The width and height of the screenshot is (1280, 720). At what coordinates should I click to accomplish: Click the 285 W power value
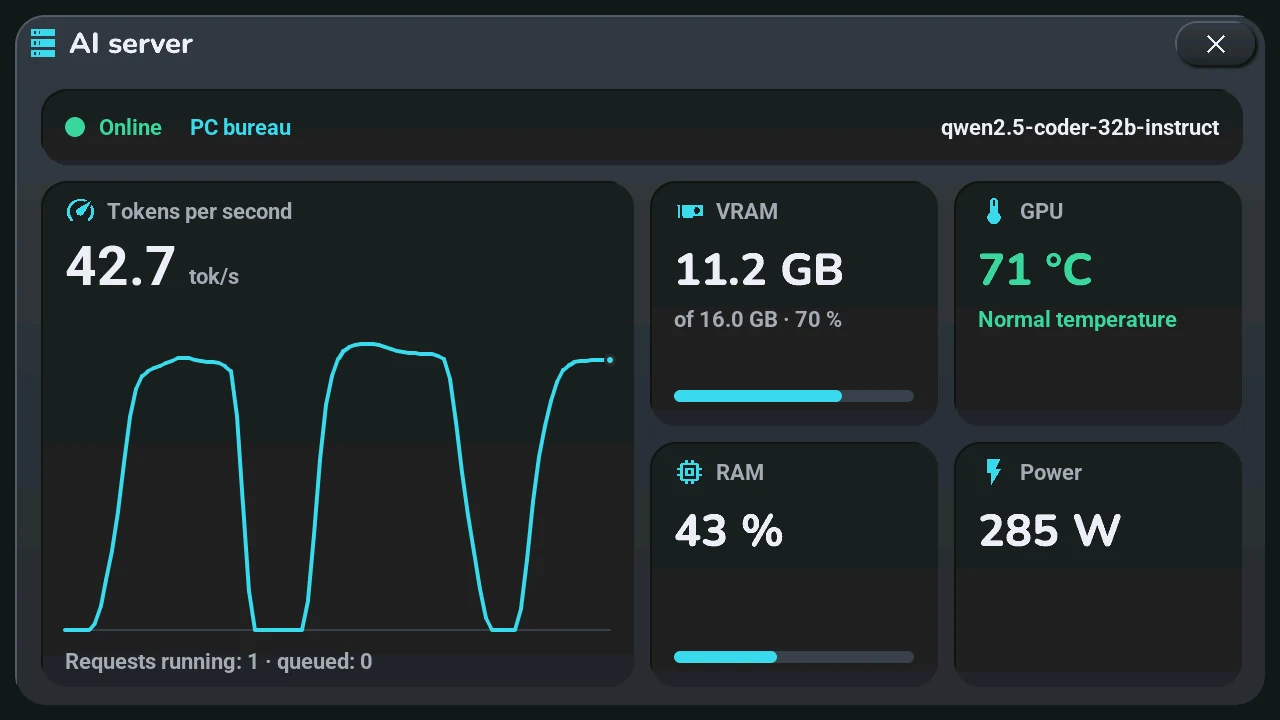(x=1049, y=531)
